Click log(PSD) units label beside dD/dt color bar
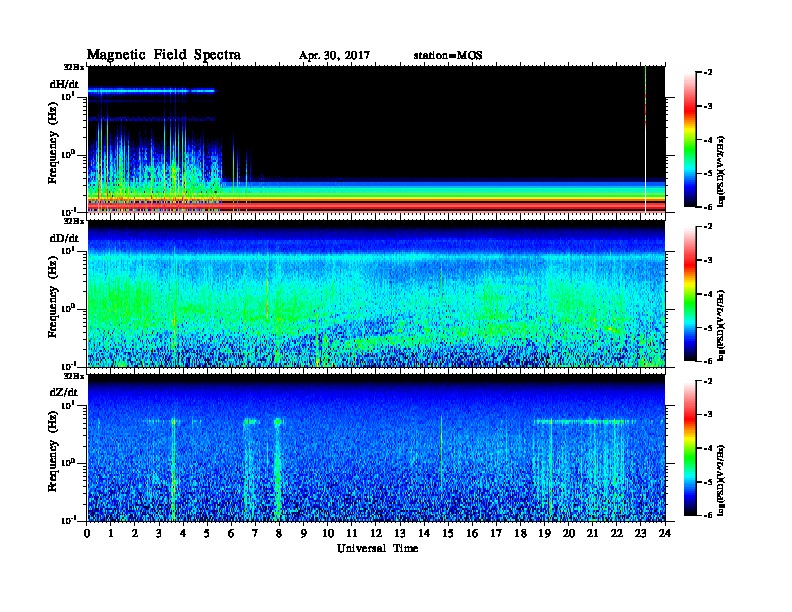The width and height of the screenshot is (792, 612). point(722,325)
